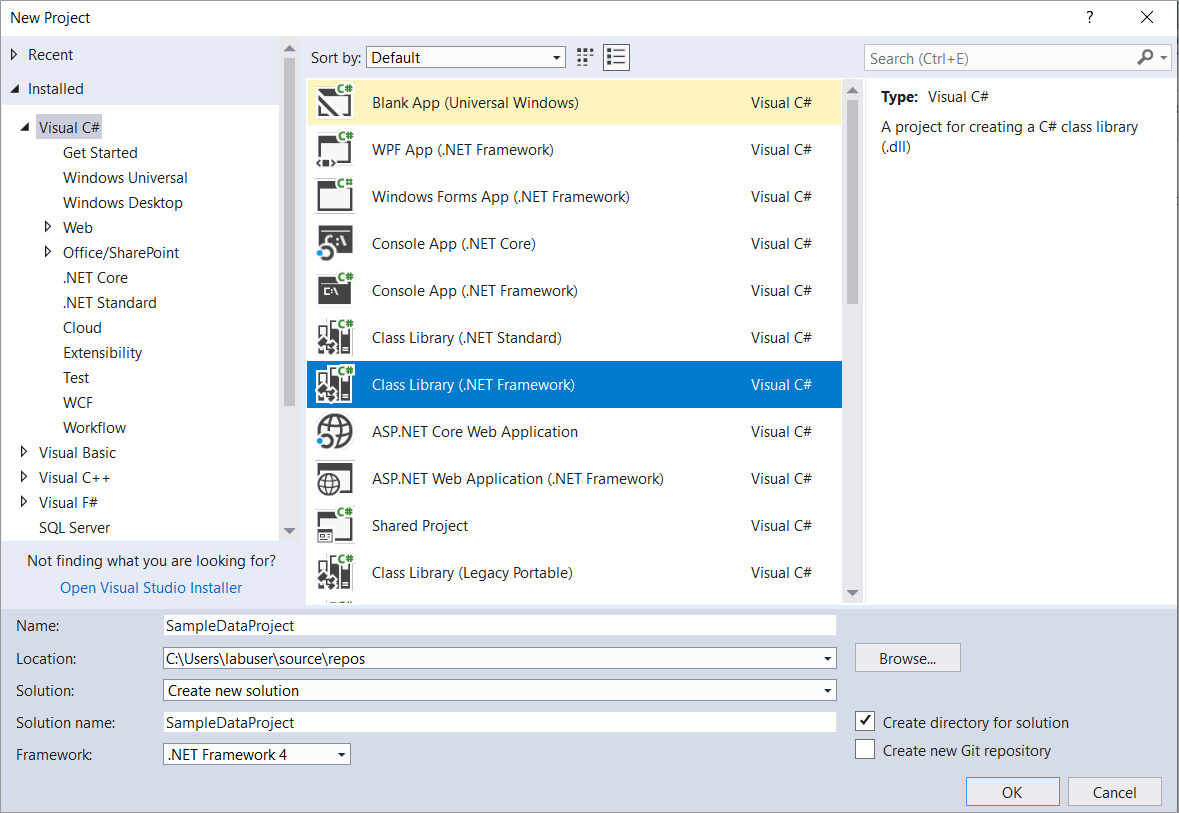Enable Create new Git repository checkbox

click(x=866, y=750)
